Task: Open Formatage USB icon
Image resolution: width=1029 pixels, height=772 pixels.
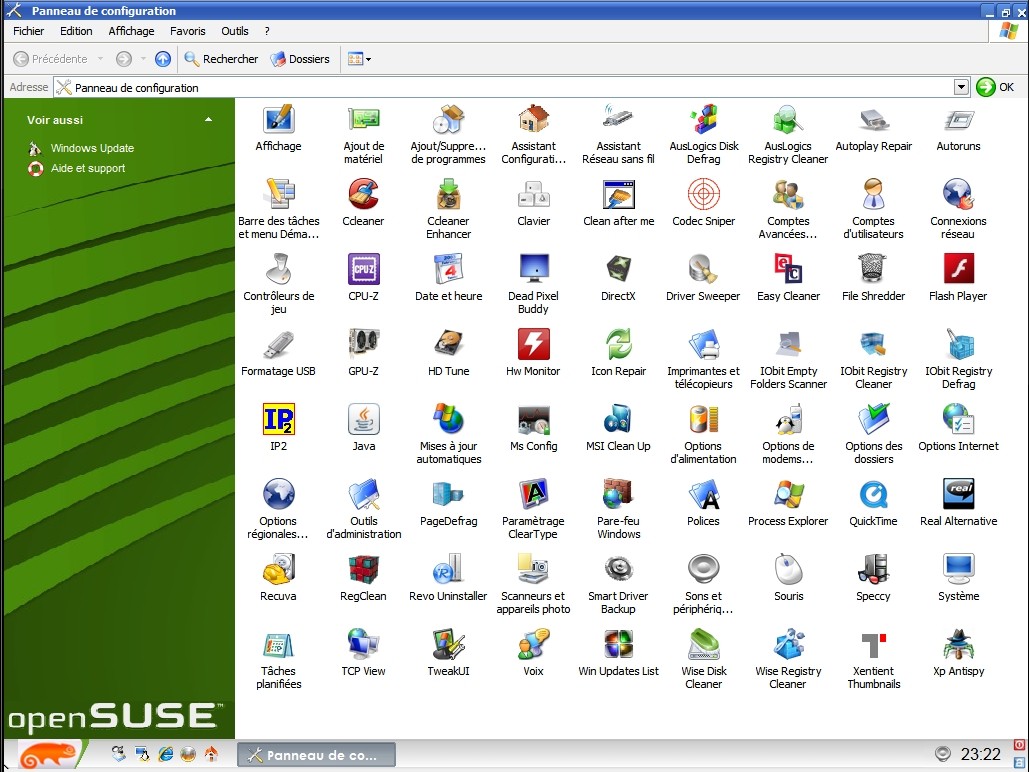Action: click(x=278, y=344)
